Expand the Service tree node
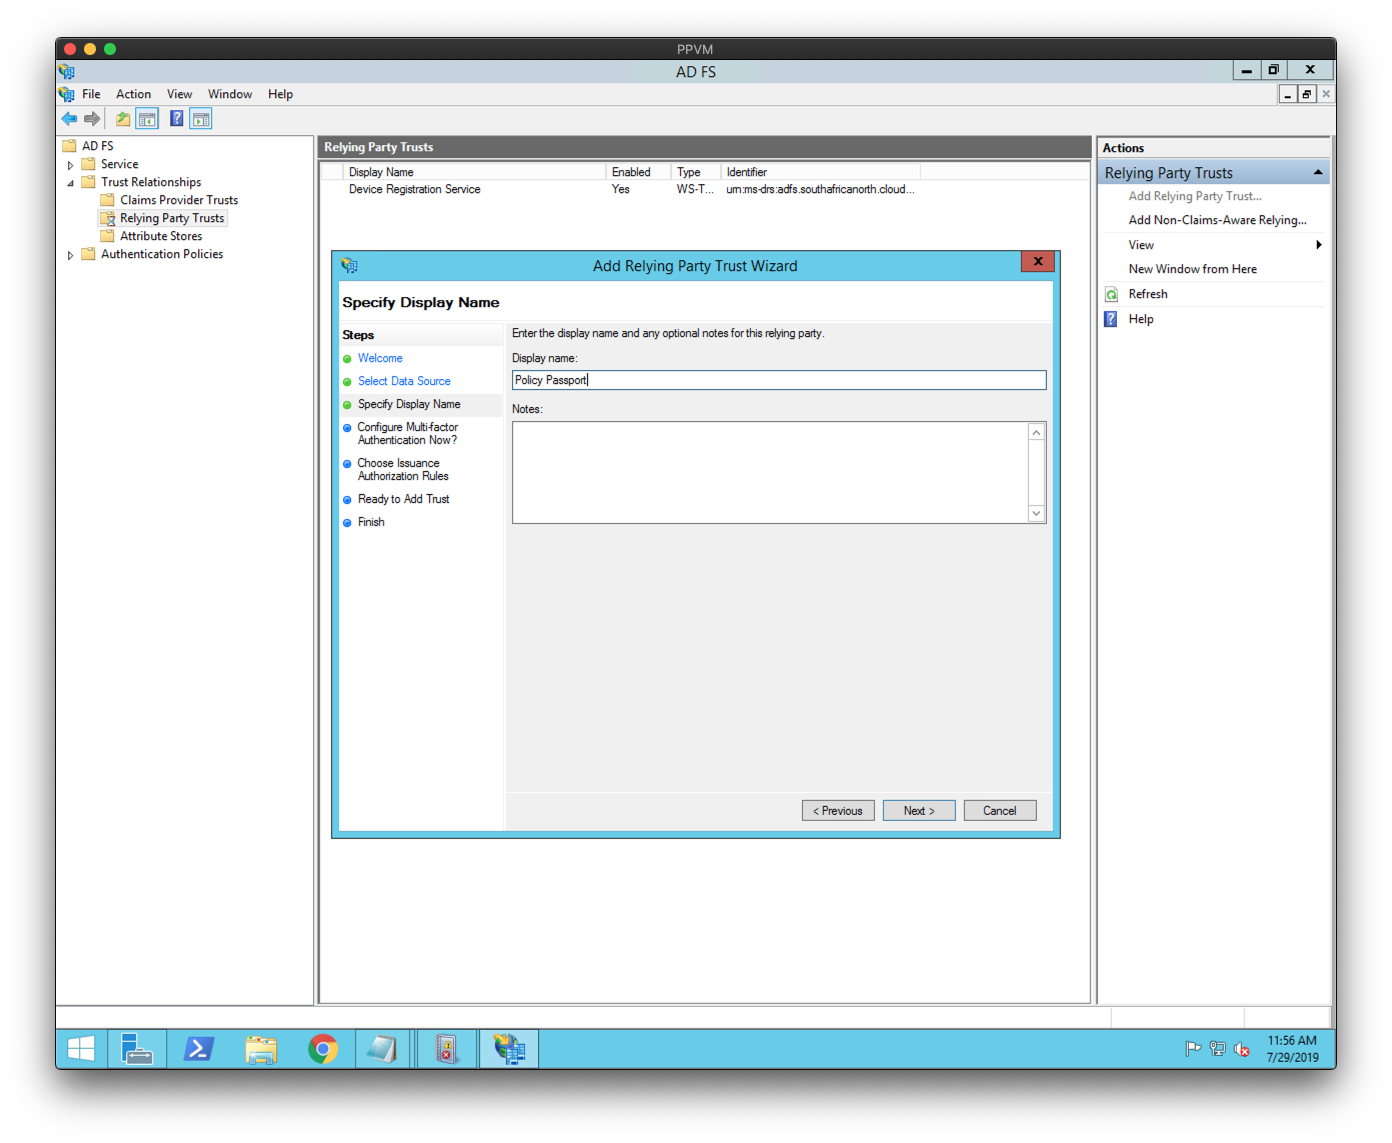 (x=70, y=165)
